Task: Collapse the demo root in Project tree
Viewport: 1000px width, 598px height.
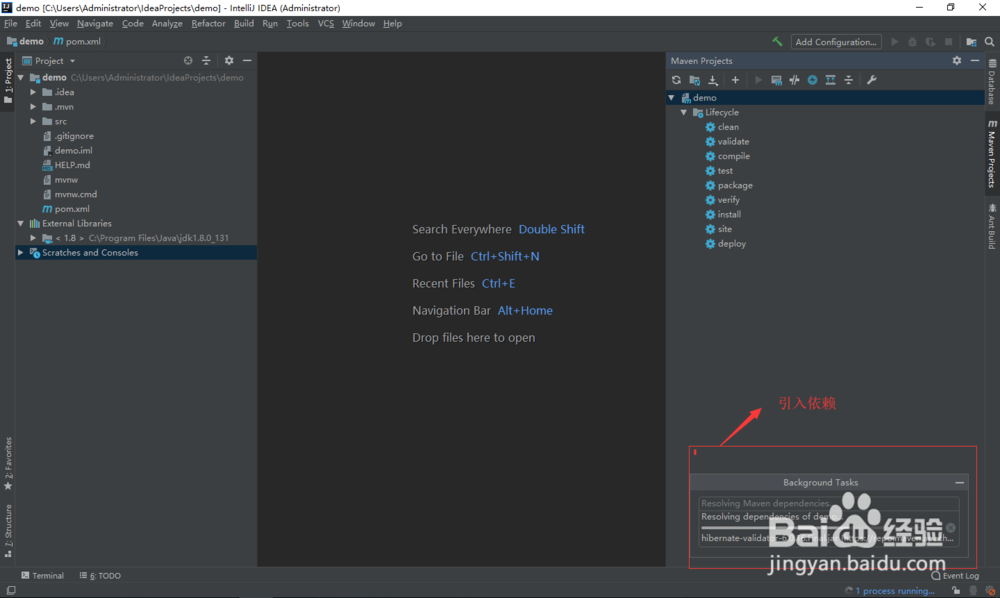Action: [20, 78]
